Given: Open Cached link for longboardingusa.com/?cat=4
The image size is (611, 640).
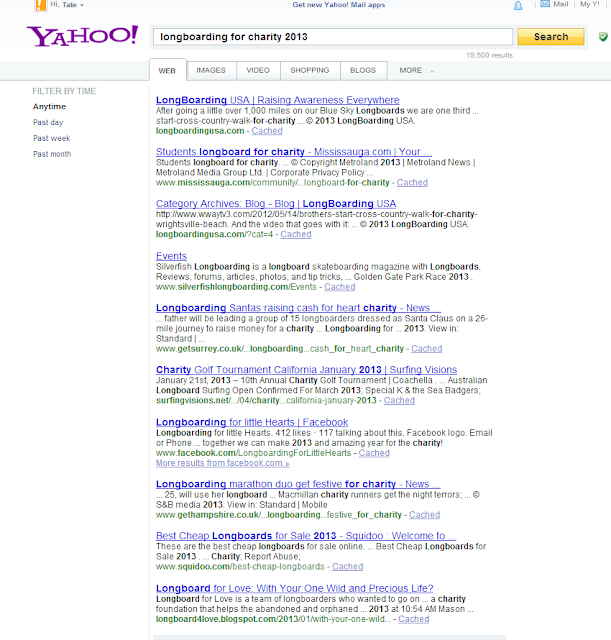Looking at the screenshot, I should [296, 235].
